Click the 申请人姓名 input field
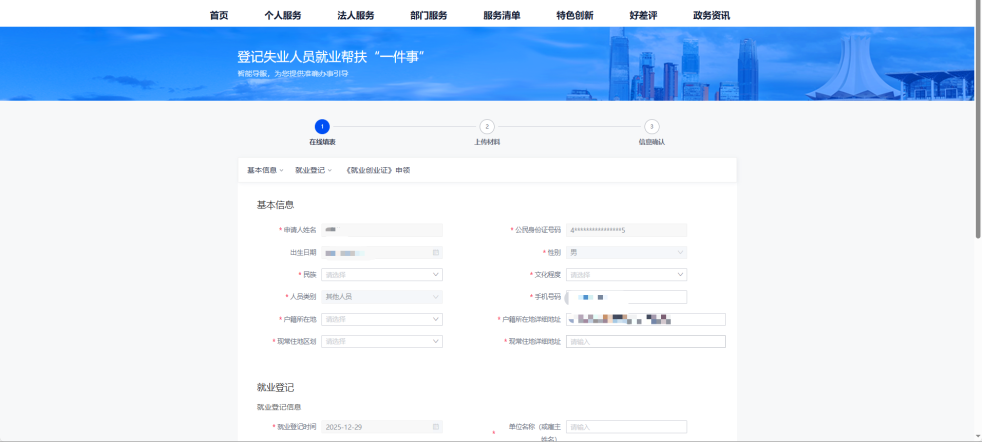Viewport: 982px width, 442px height. coord(382,230)
